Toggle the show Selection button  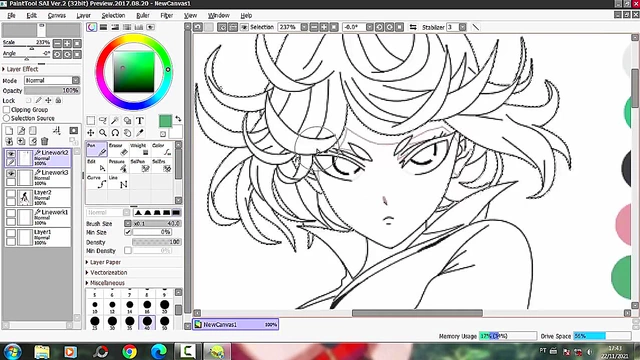pos(244,27)
